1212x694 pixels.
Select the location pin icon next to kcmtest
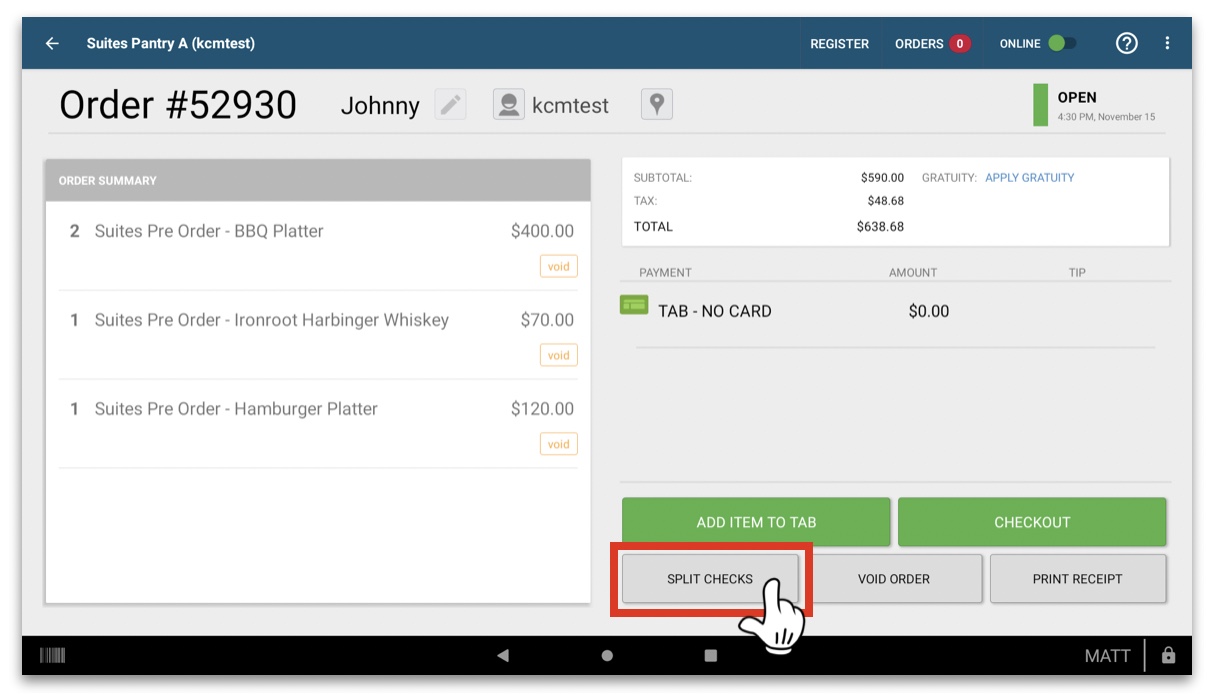657,104
